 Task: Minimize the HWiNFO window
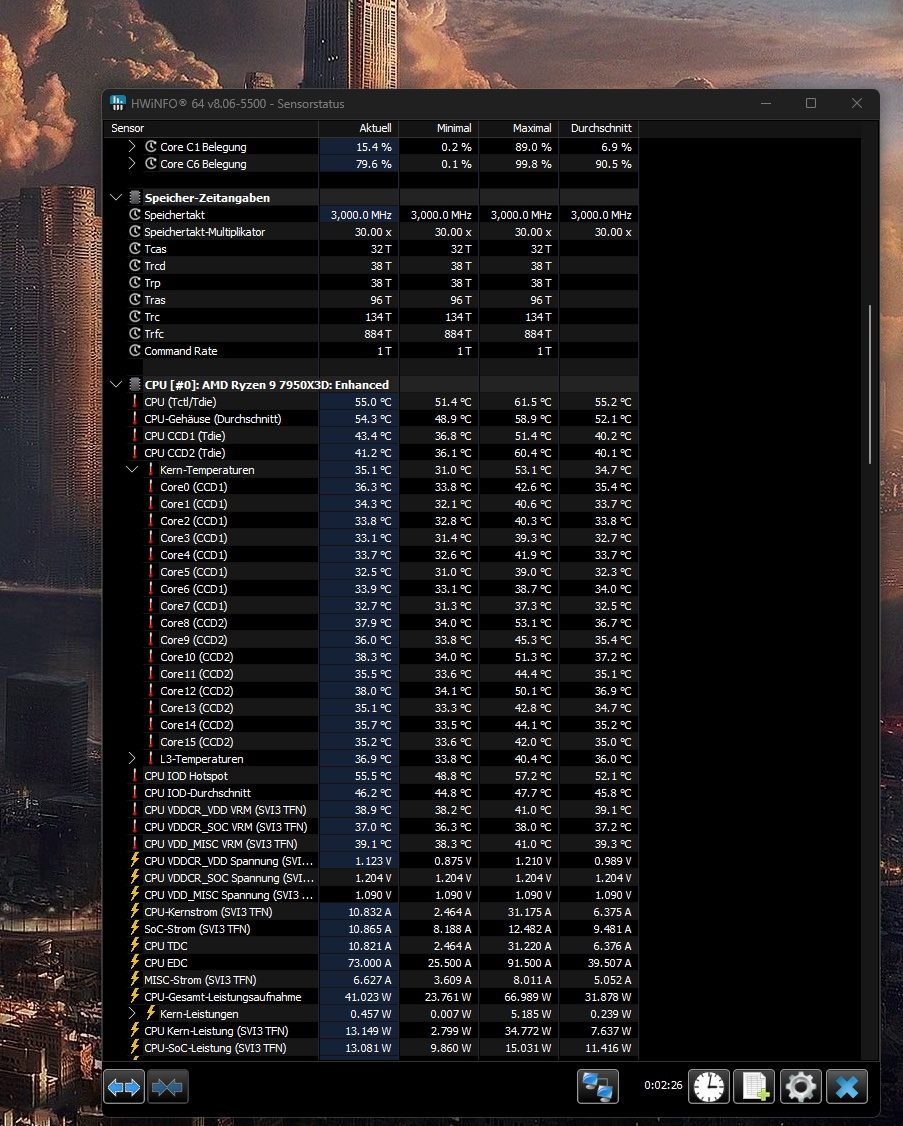pos(766,103)
